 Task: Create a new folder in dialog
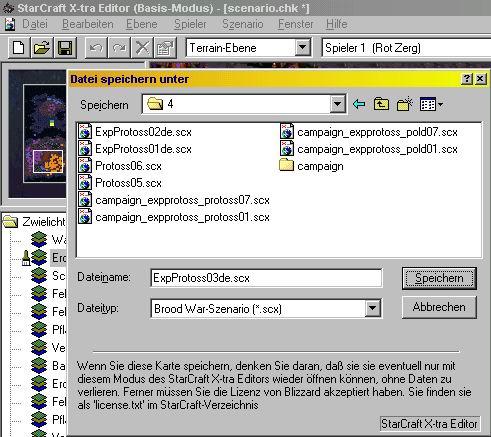pyautogui.click(x=405, y=104)
